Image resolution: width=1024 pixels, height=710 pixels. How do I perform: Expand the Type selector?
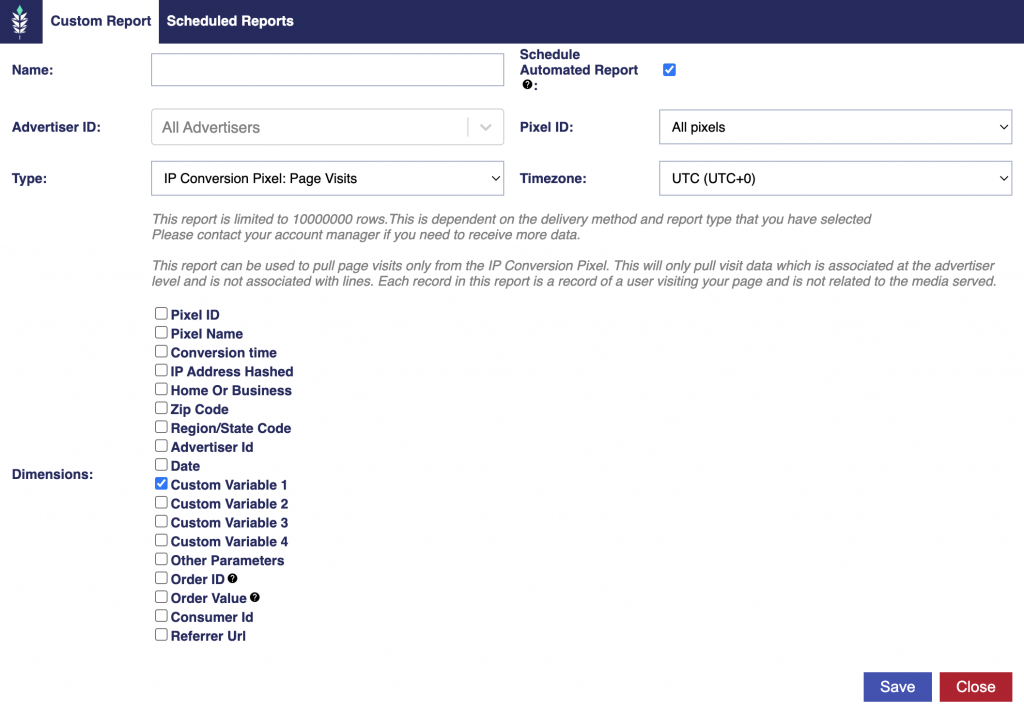coord(327,178)
